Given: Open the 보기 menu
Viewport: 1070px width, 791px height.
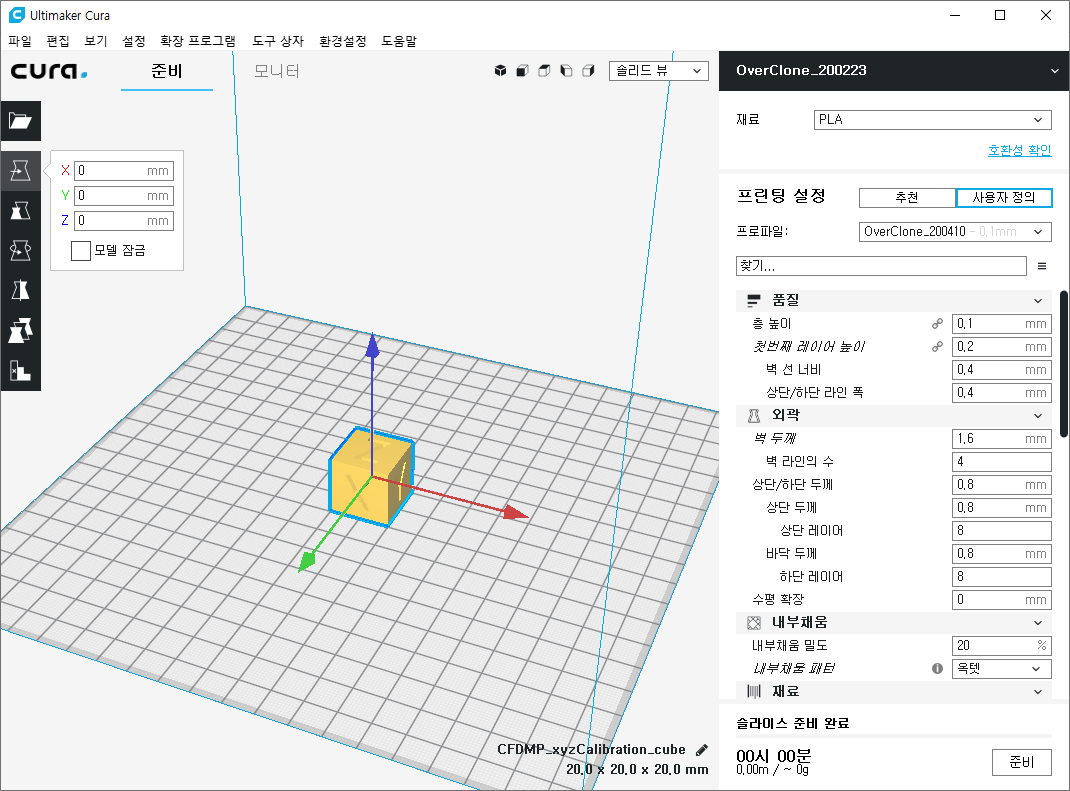Looking at the screenshot, I should pos(96,41).
